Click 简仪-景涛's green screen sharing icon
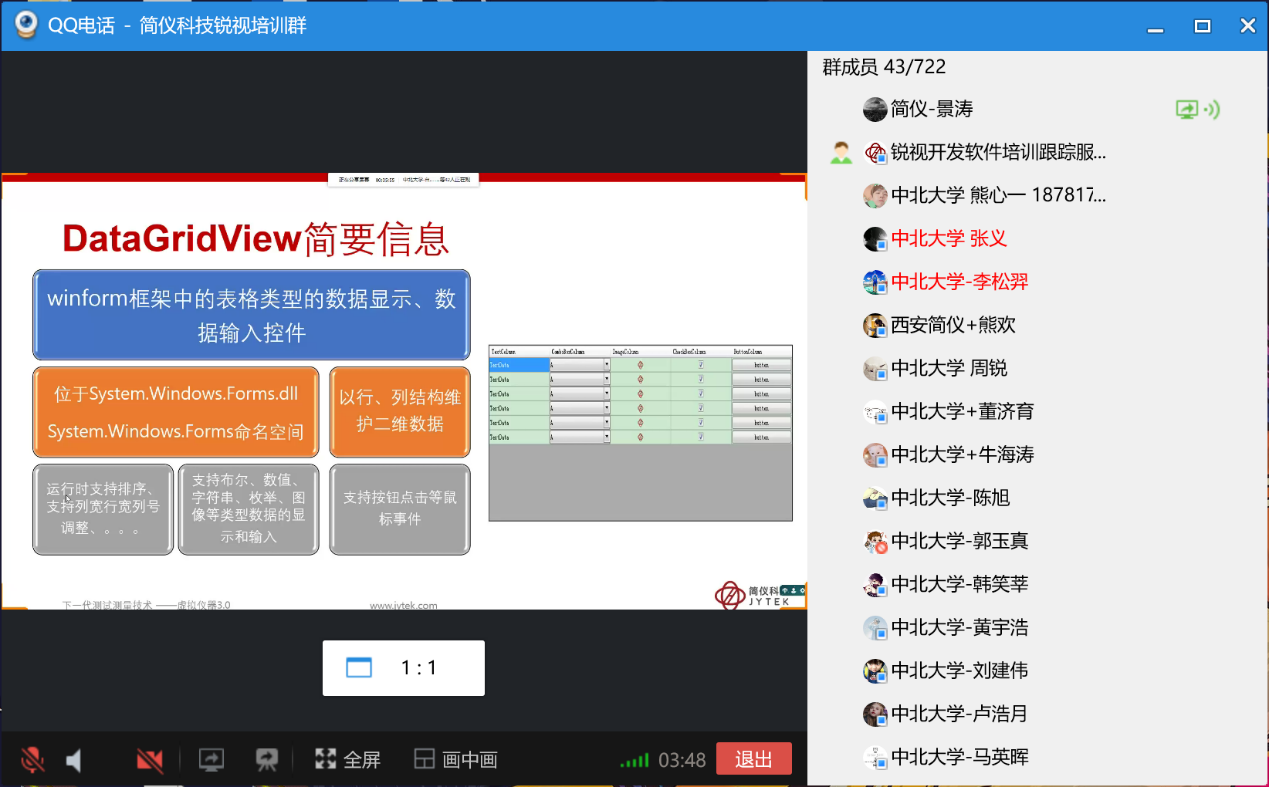 [1187, 110]
